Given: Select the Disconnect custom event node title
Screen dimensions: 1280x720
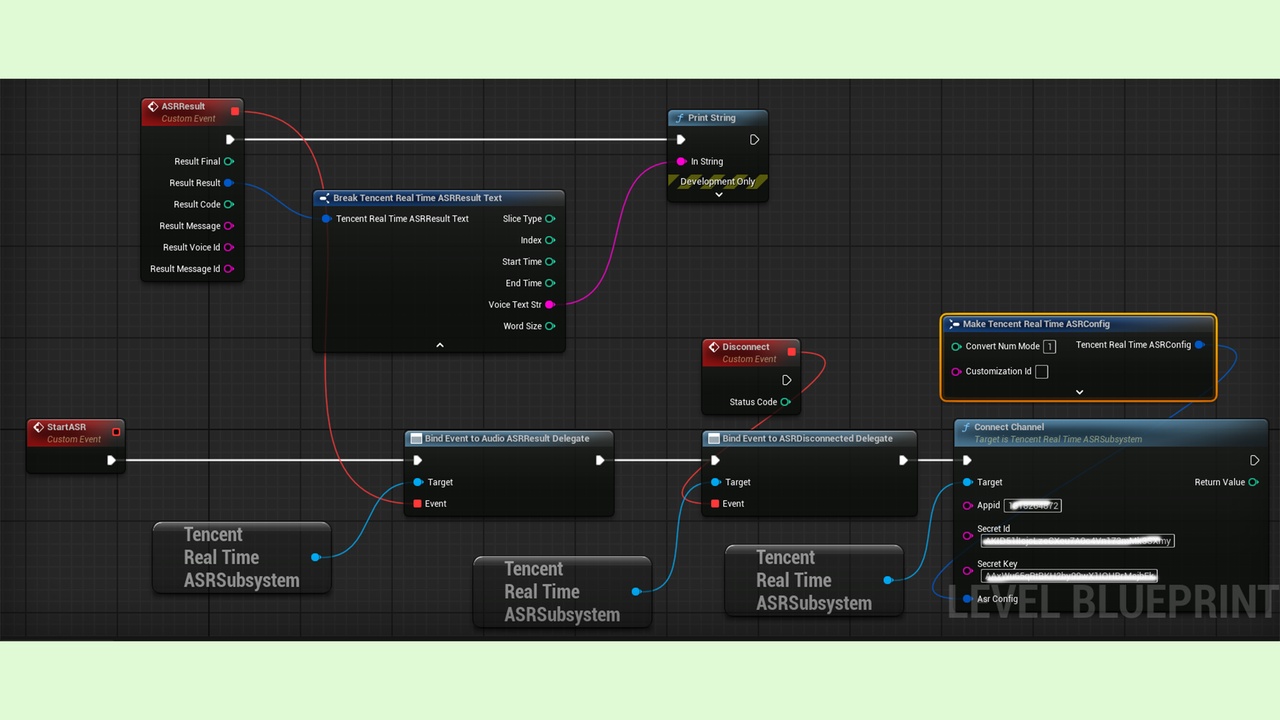Looking at the screenshot, I should click(x=746, y=347).
